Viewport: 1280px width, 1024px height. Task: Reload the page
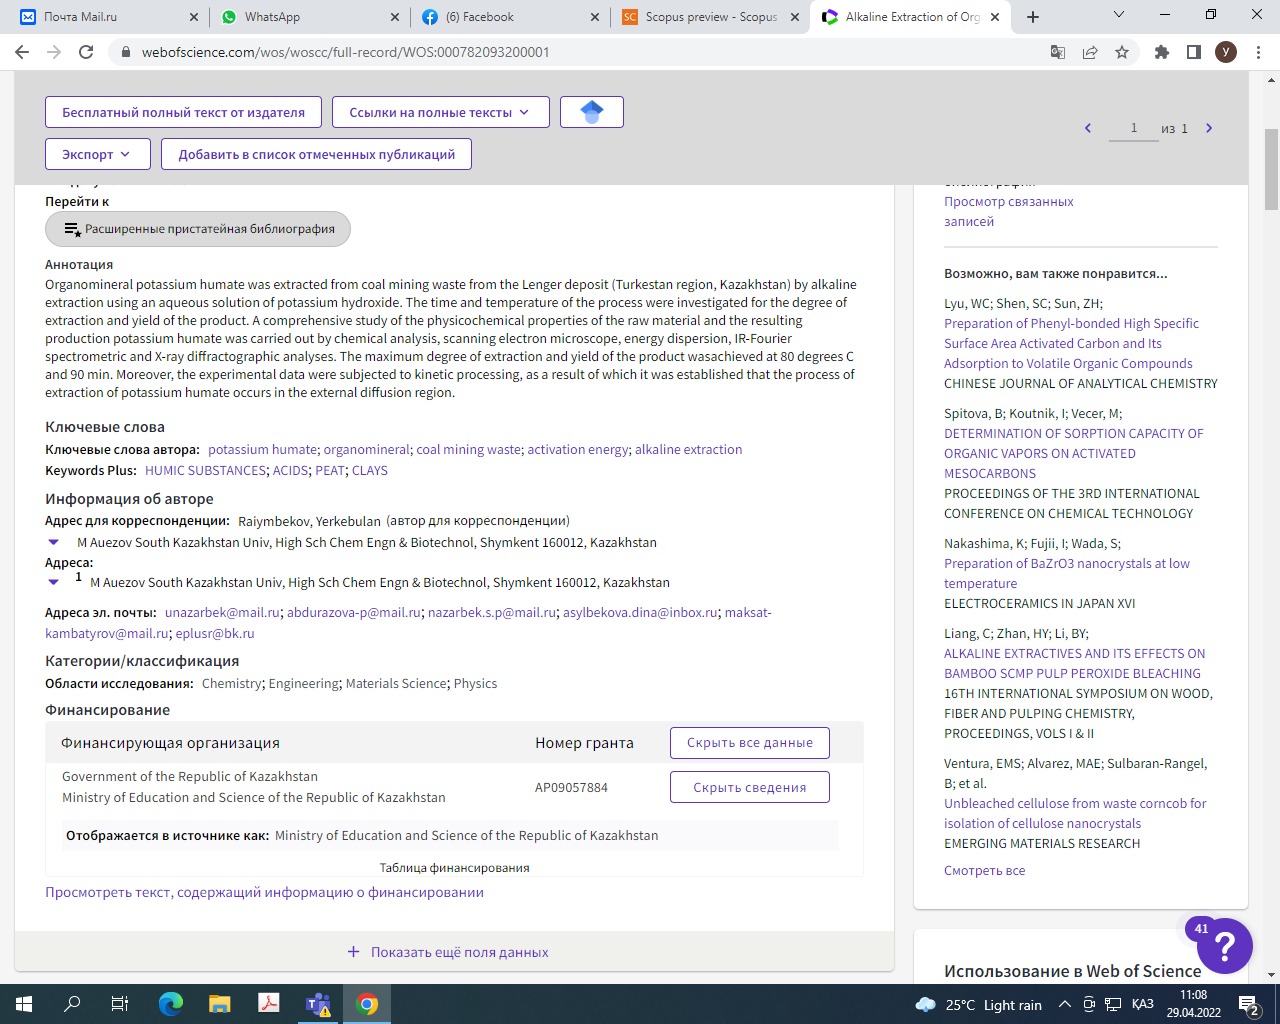pyautogui.click(x=86, y=52)
